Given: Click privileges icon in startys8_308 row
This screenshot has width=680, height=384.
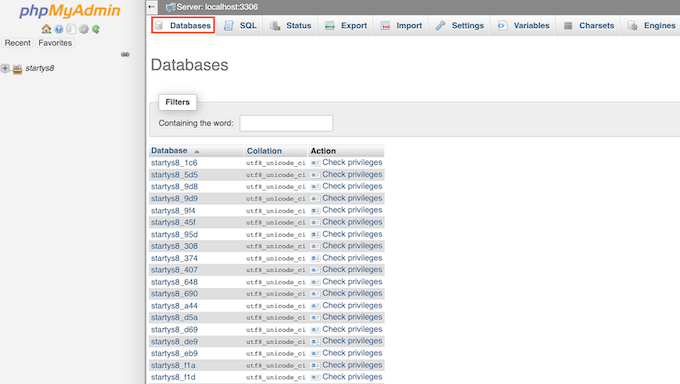Looking at the screenshot, I should coord(315,246).
